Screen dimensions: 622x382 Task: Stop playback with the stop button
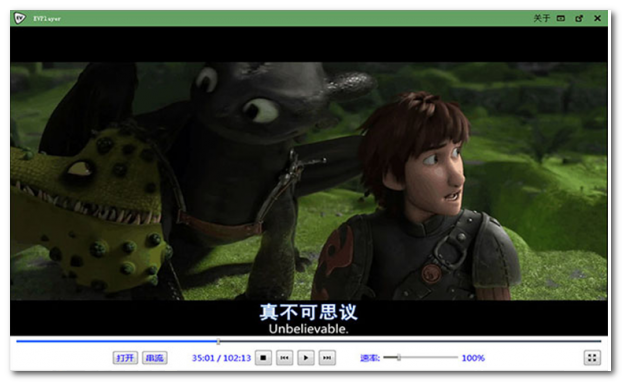263,358
